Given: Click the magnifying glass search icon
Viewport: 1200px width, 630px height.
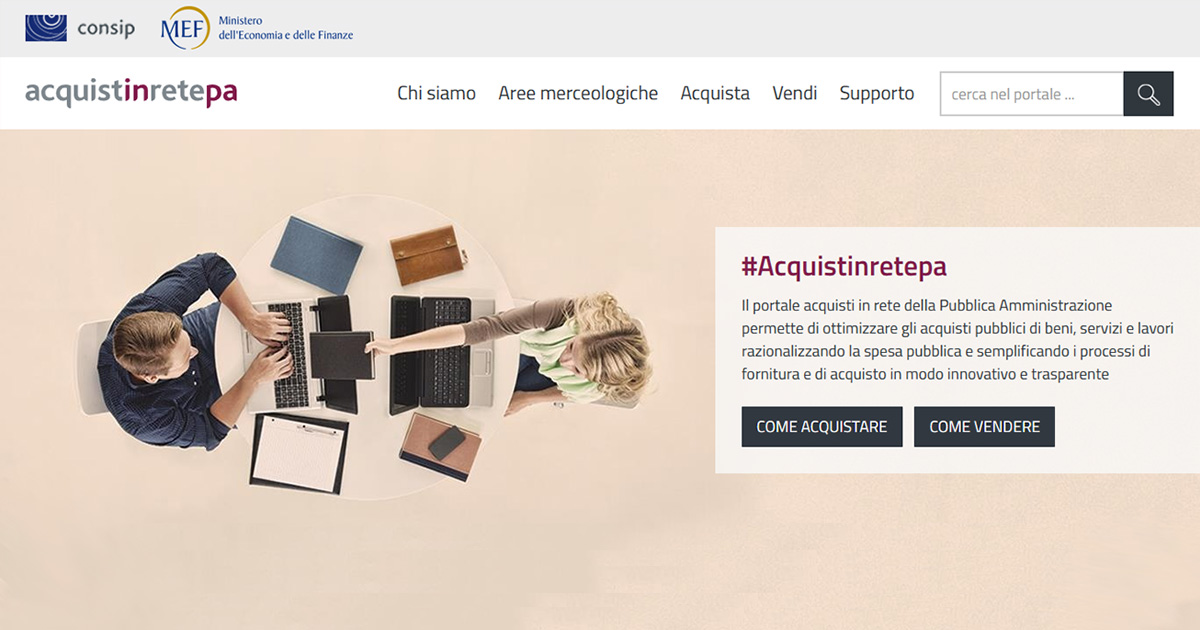Looking at the screenshot, I should (1148, 94).
